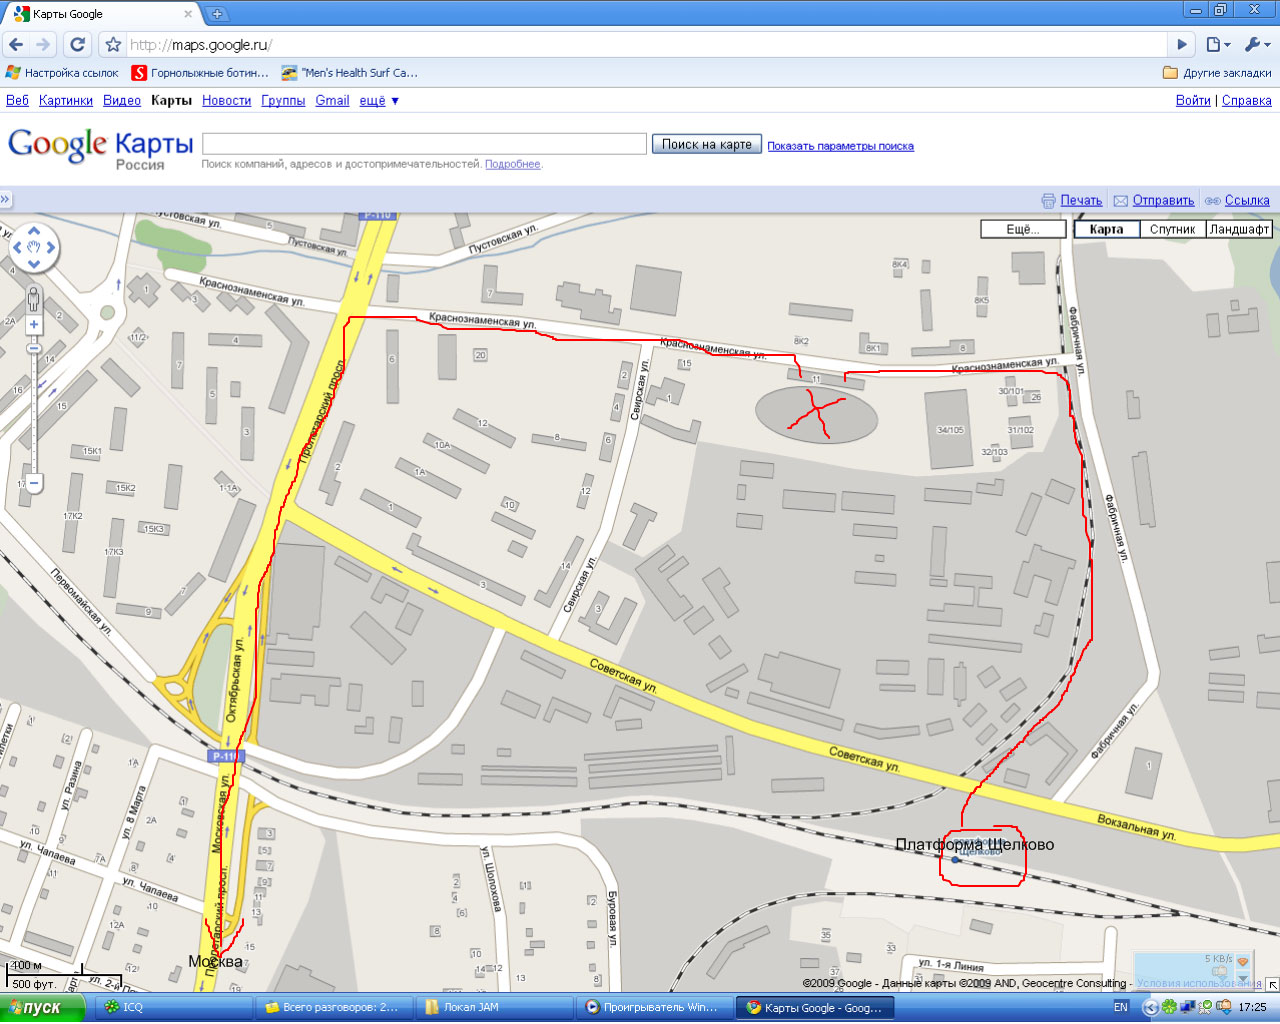Collapse the left panel with the double arrow
The width and height of the screenshot is (1280, 1024).
tap(5, 200)
